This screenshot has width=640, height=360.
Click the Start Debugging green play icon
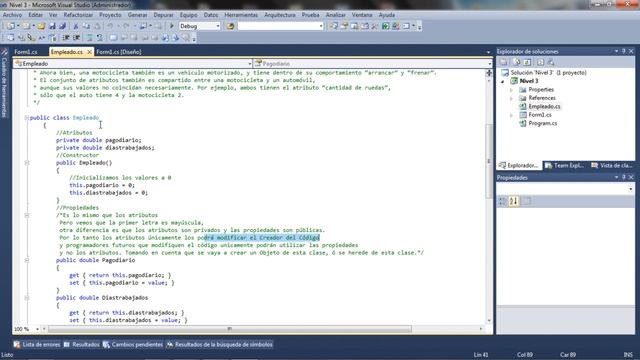[171, 26]
